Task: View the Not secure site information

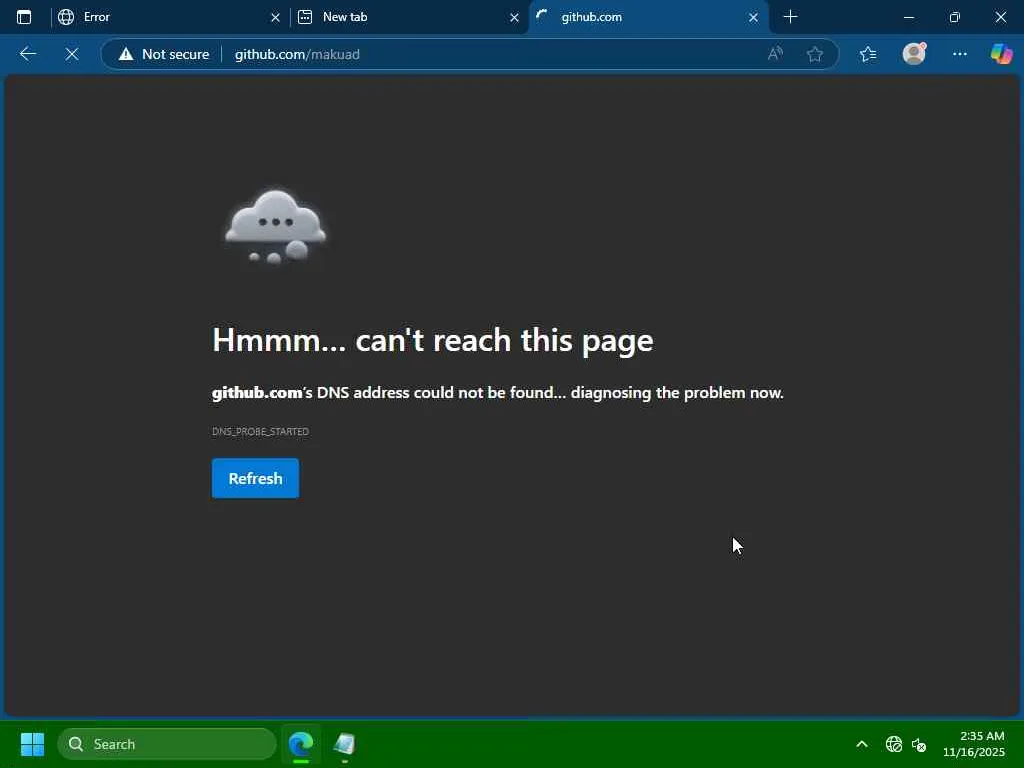Action: [164, 54]
